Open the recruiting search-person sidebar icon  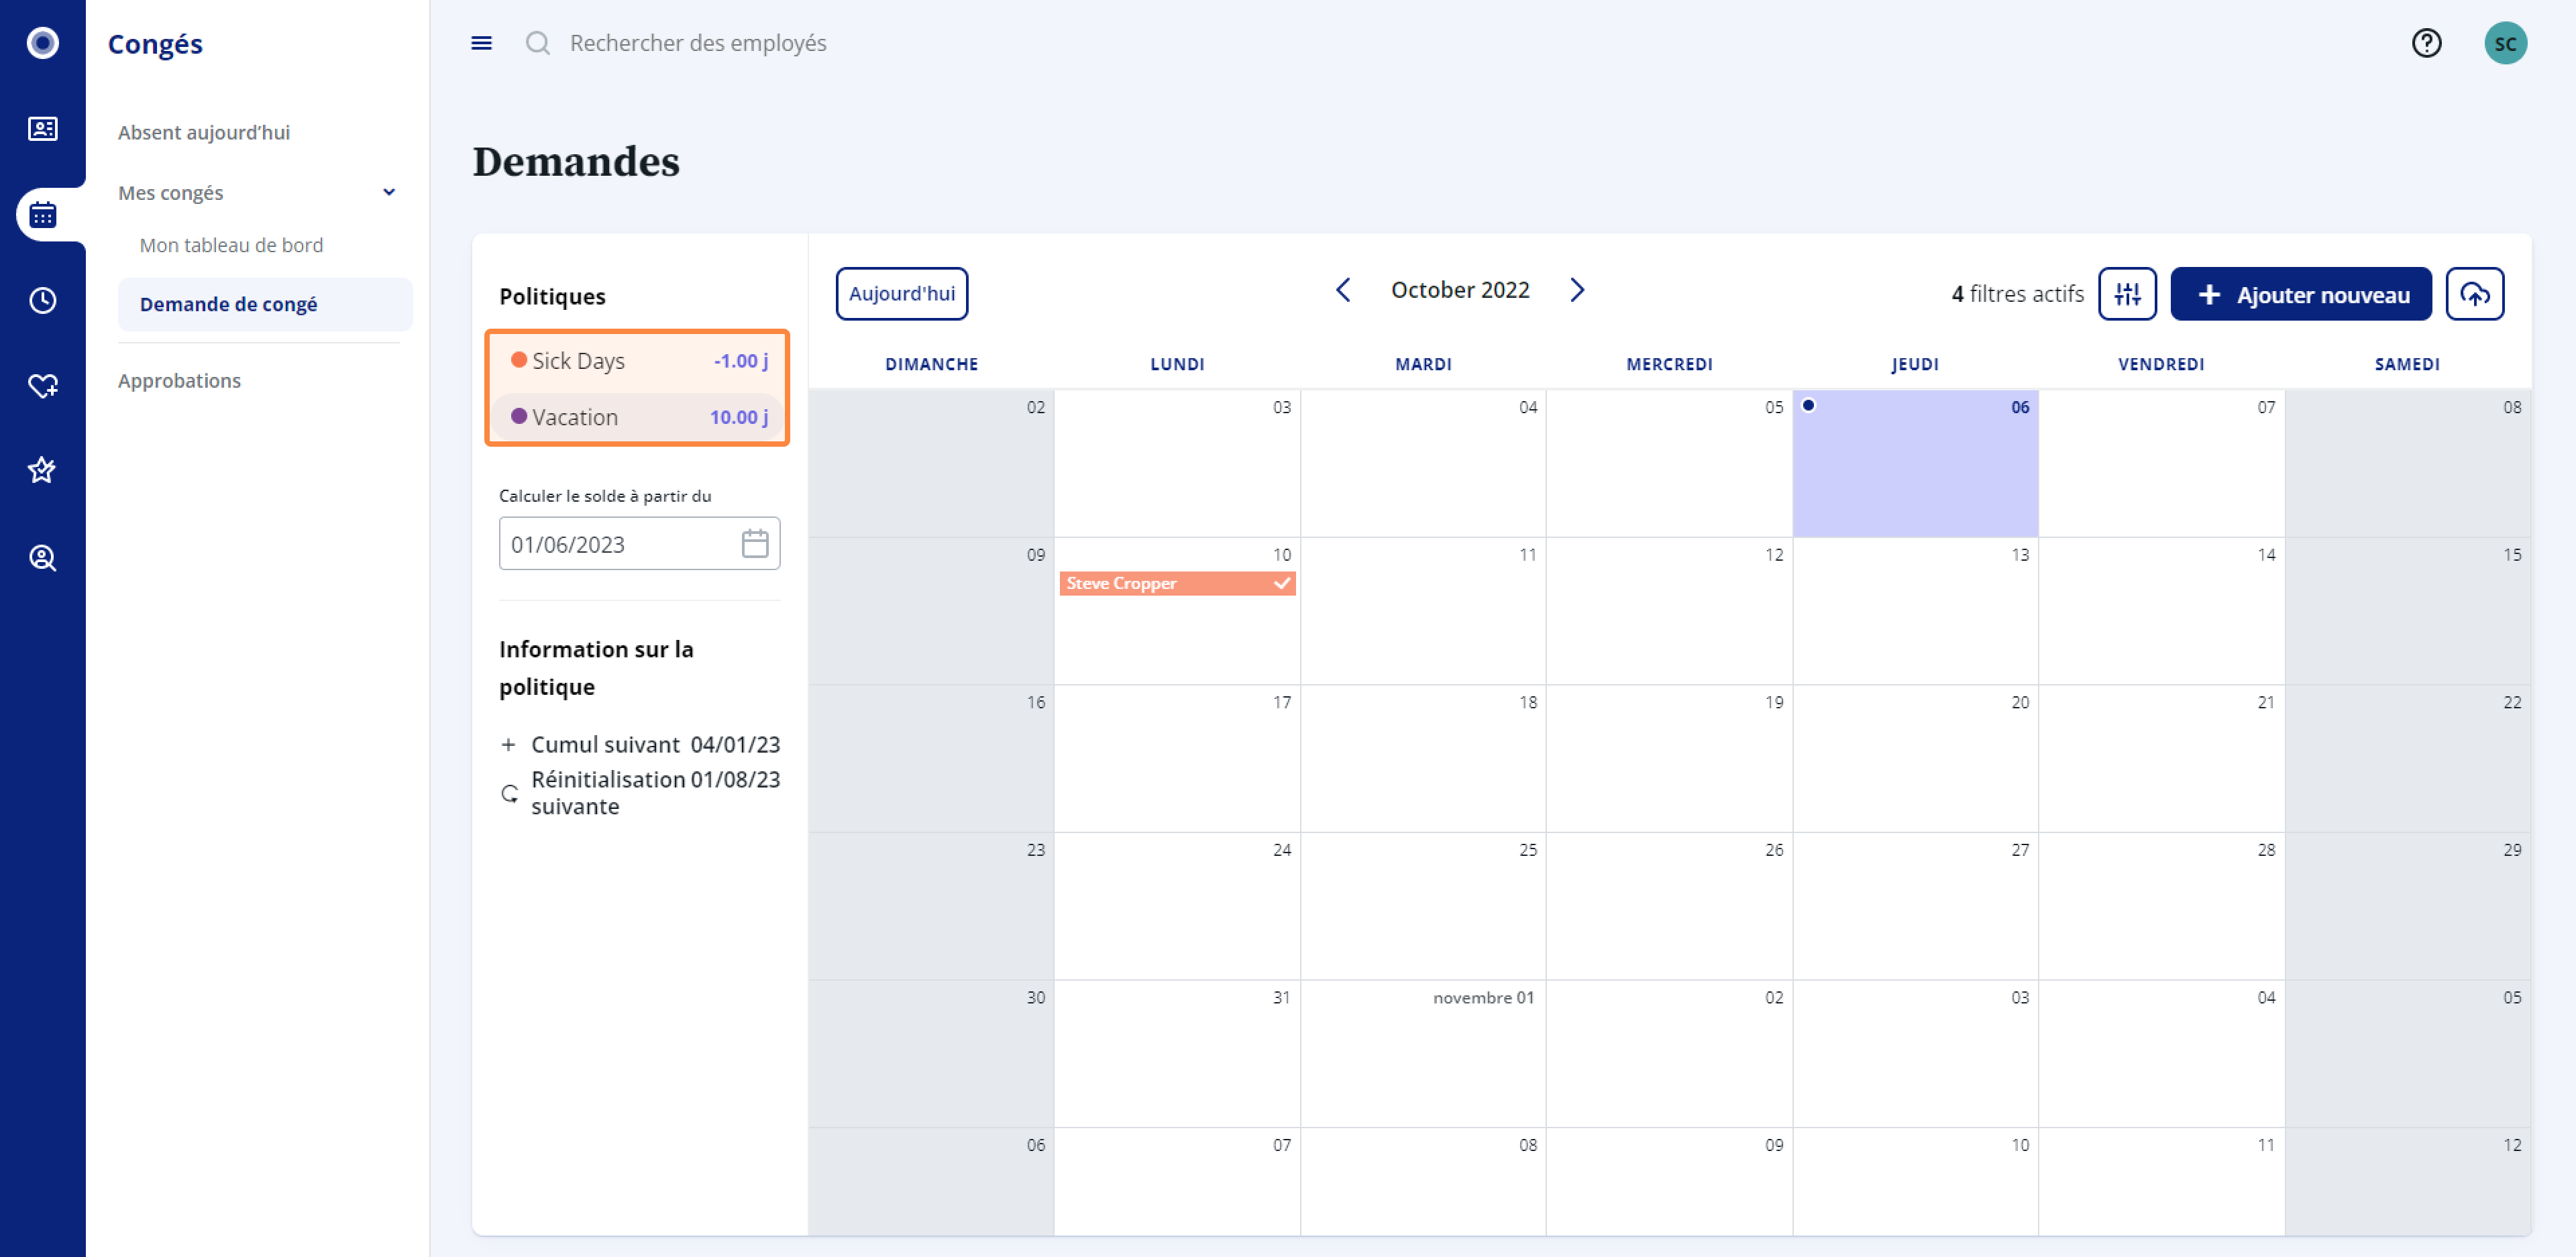(42, 558)
